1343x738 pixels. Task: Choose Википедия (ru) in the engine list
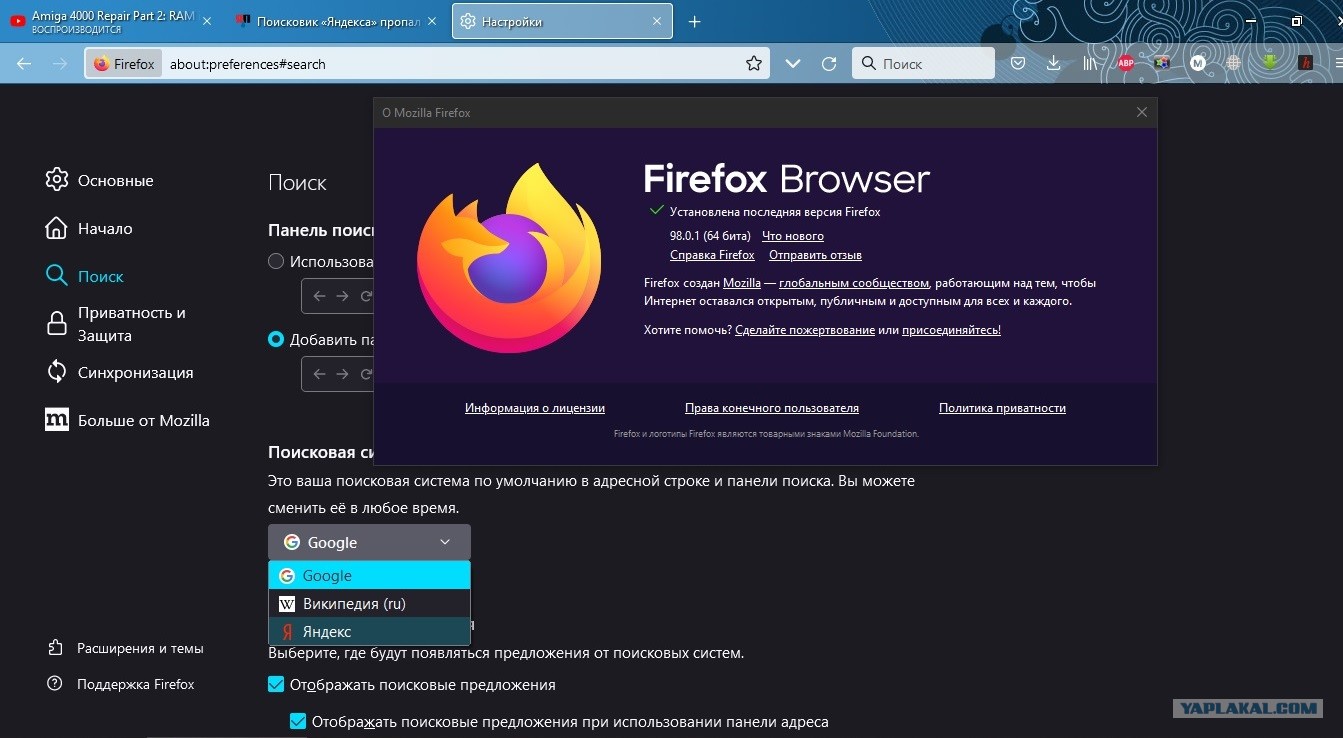click(369, 603)
